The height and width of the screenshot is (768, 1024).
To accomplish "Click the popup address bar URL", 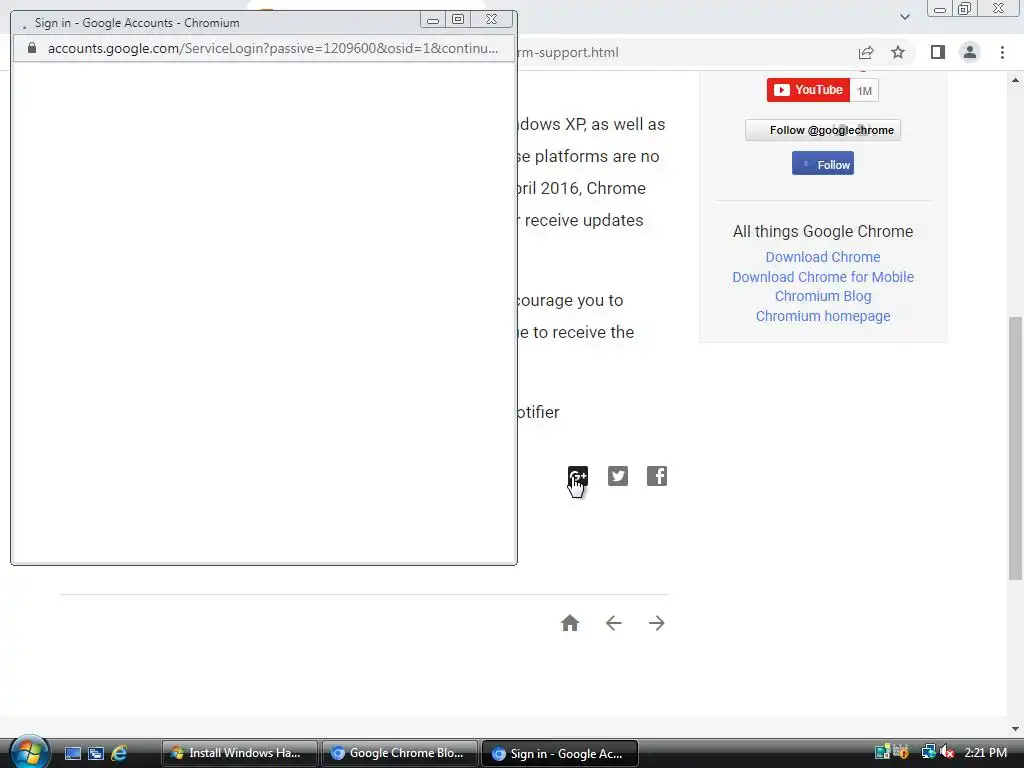I will (272, 48).
